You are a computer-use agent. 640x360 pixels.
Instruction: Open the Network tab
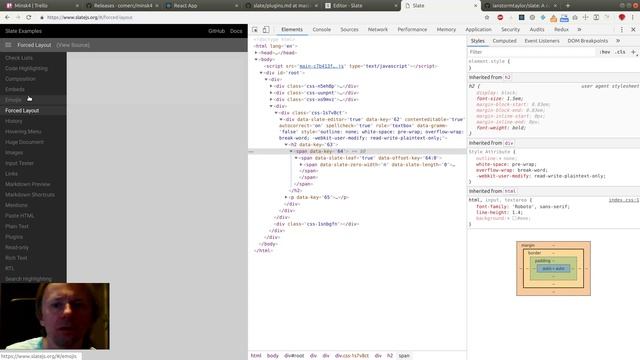[x=378, y=30]
